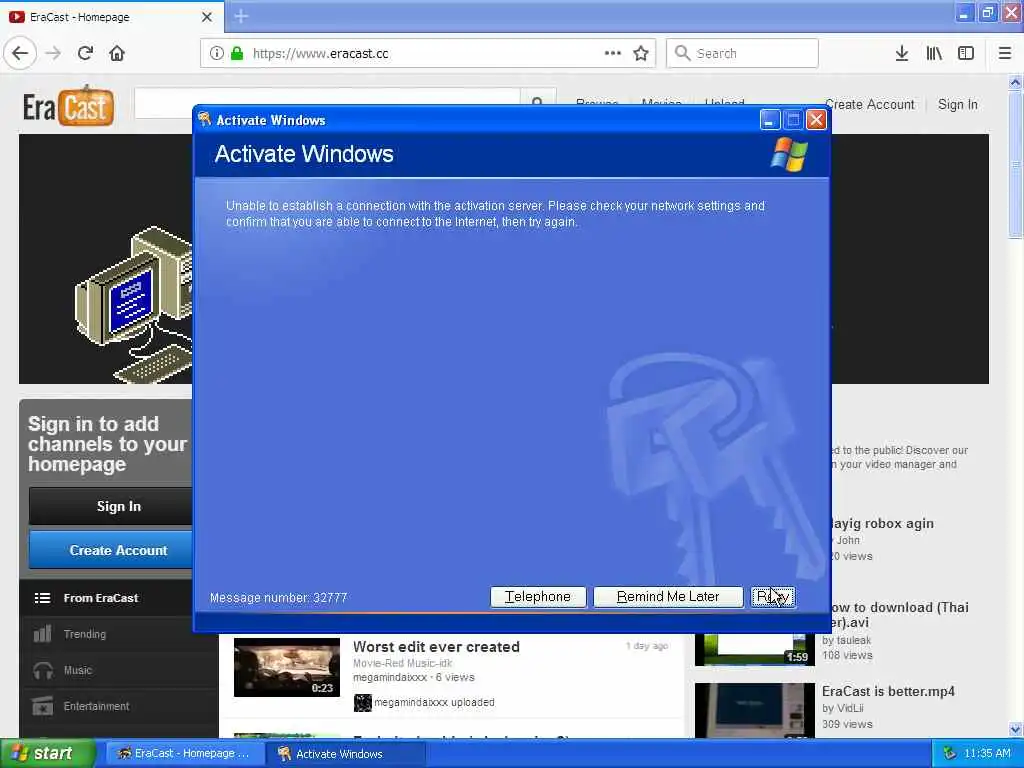Viewport: 1024px width, 768px height.
Task: Open the robox agin video title
Action: (882, 523)
